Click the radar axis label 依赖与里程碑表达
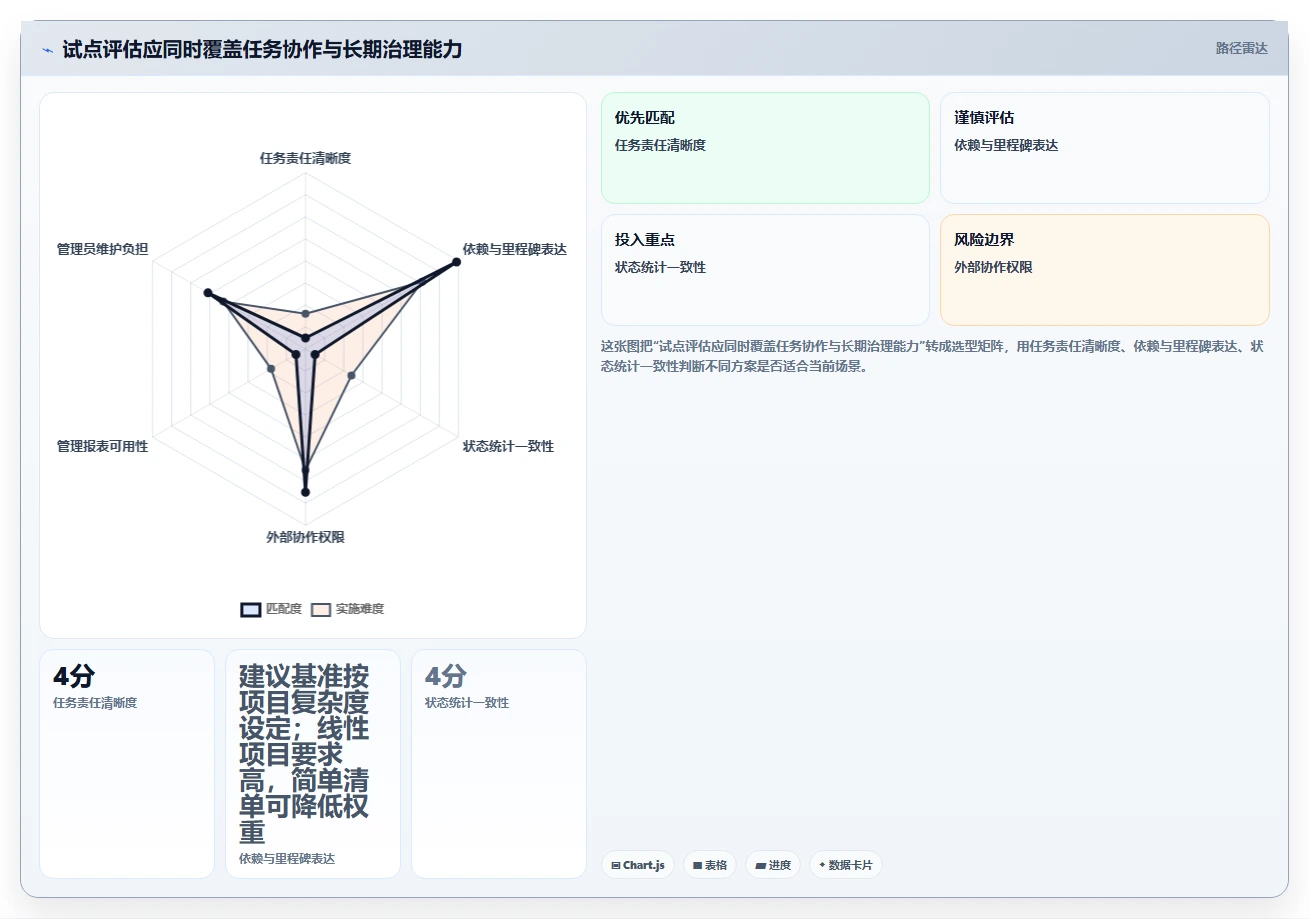Image resolution: width=1309 pixels, height=919 pixels. (514, 249)
